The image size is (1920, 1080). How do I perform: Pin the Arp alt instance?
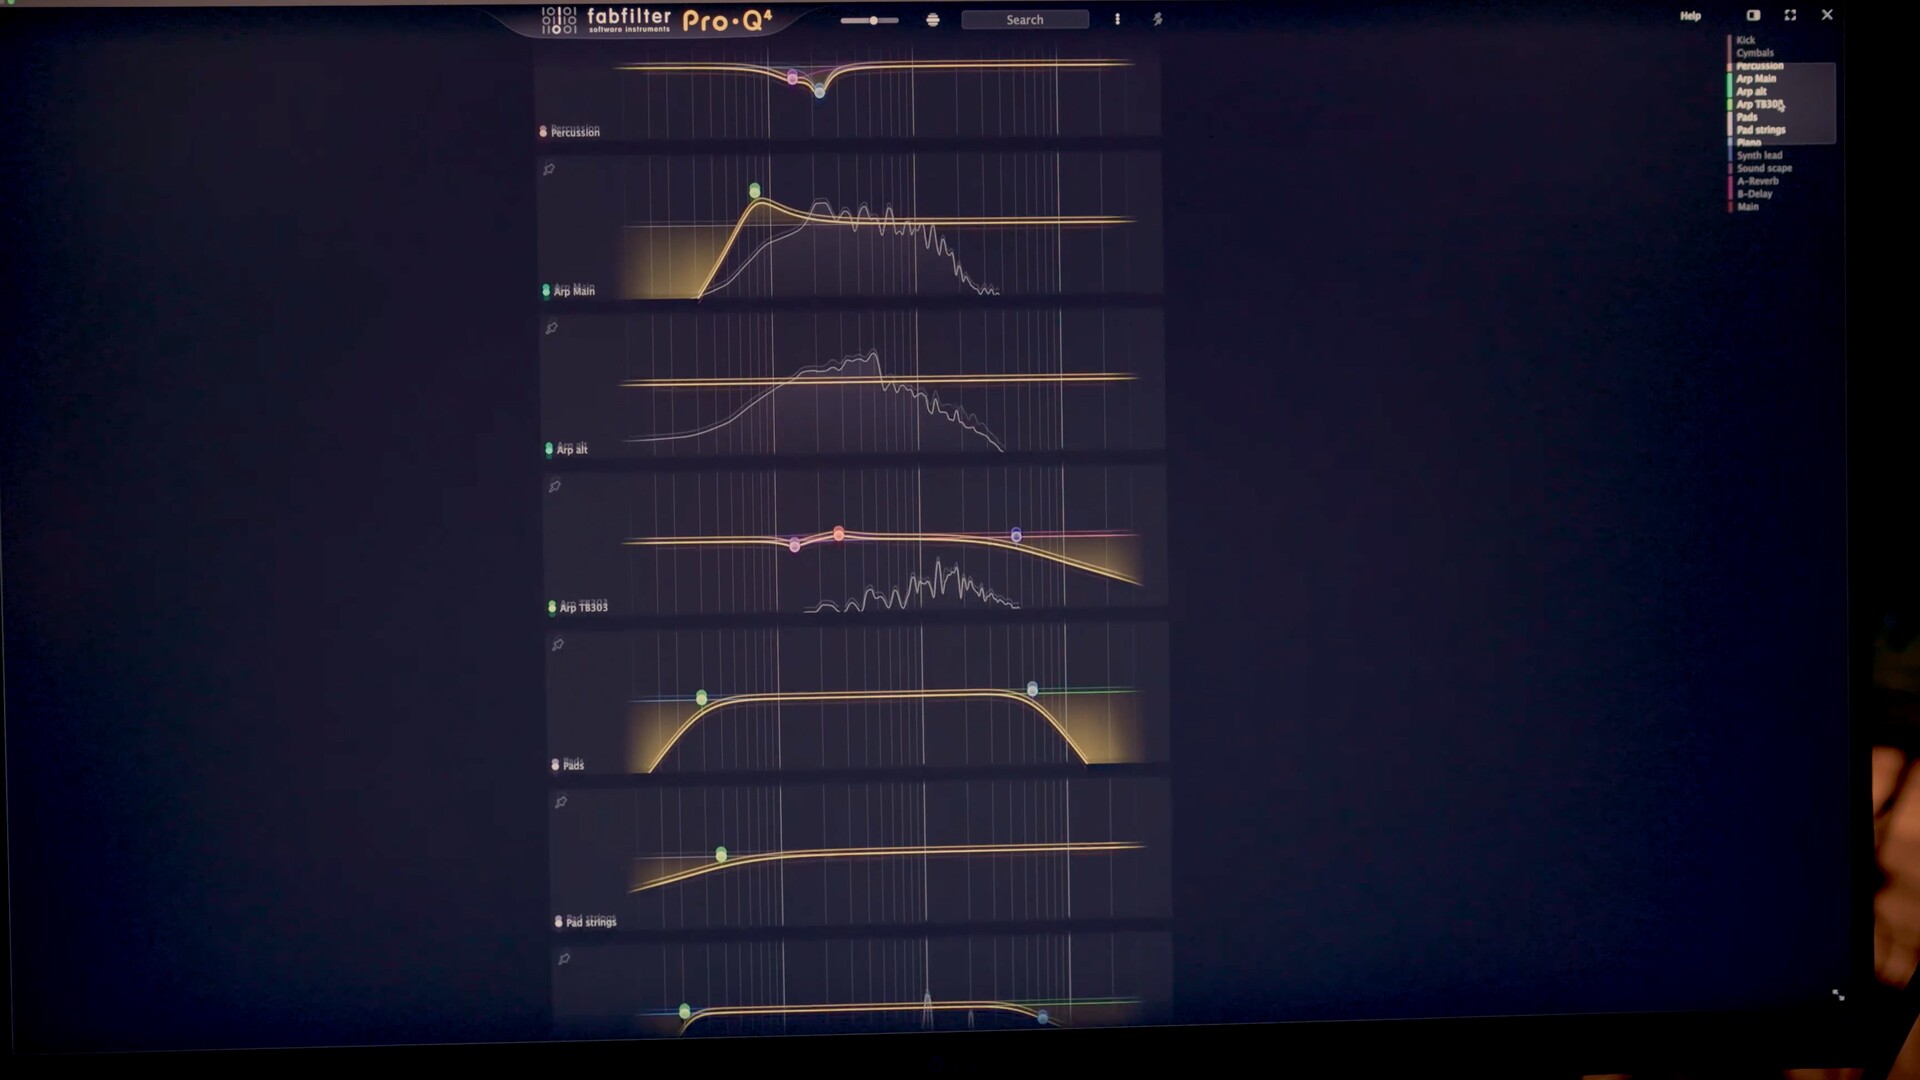[551, 328]
